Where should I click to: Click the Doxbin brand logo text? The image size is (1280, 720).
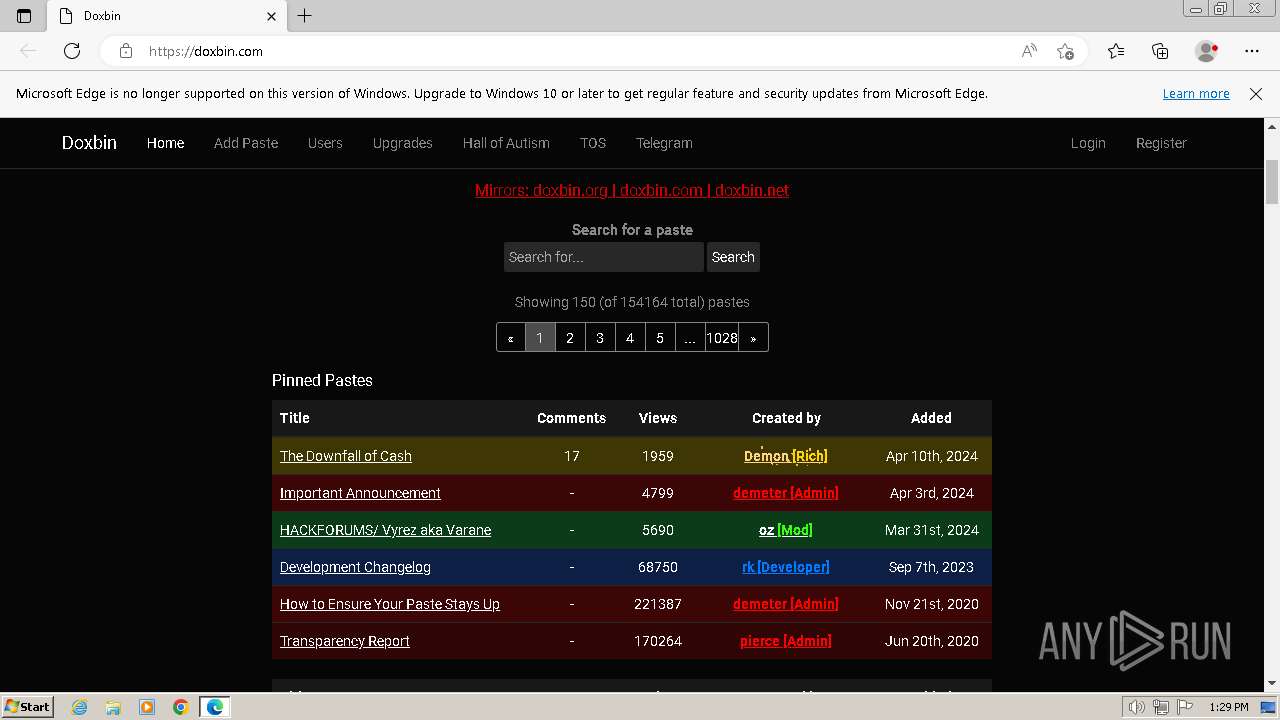(x=89, y=143)
